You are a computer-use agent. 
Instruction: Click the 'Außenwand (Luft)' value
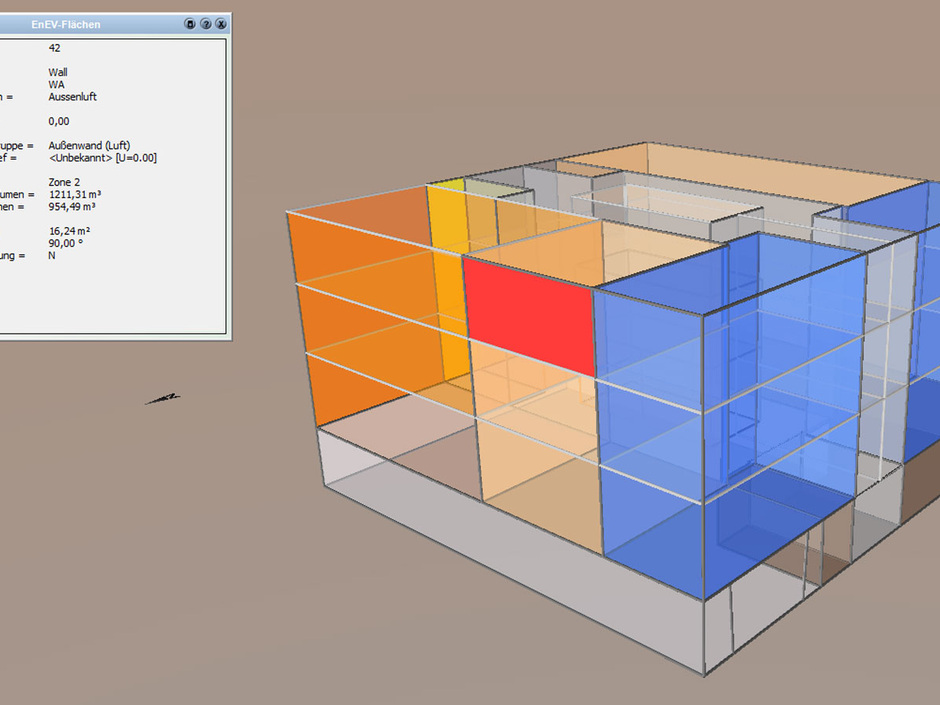coord(89,146)
